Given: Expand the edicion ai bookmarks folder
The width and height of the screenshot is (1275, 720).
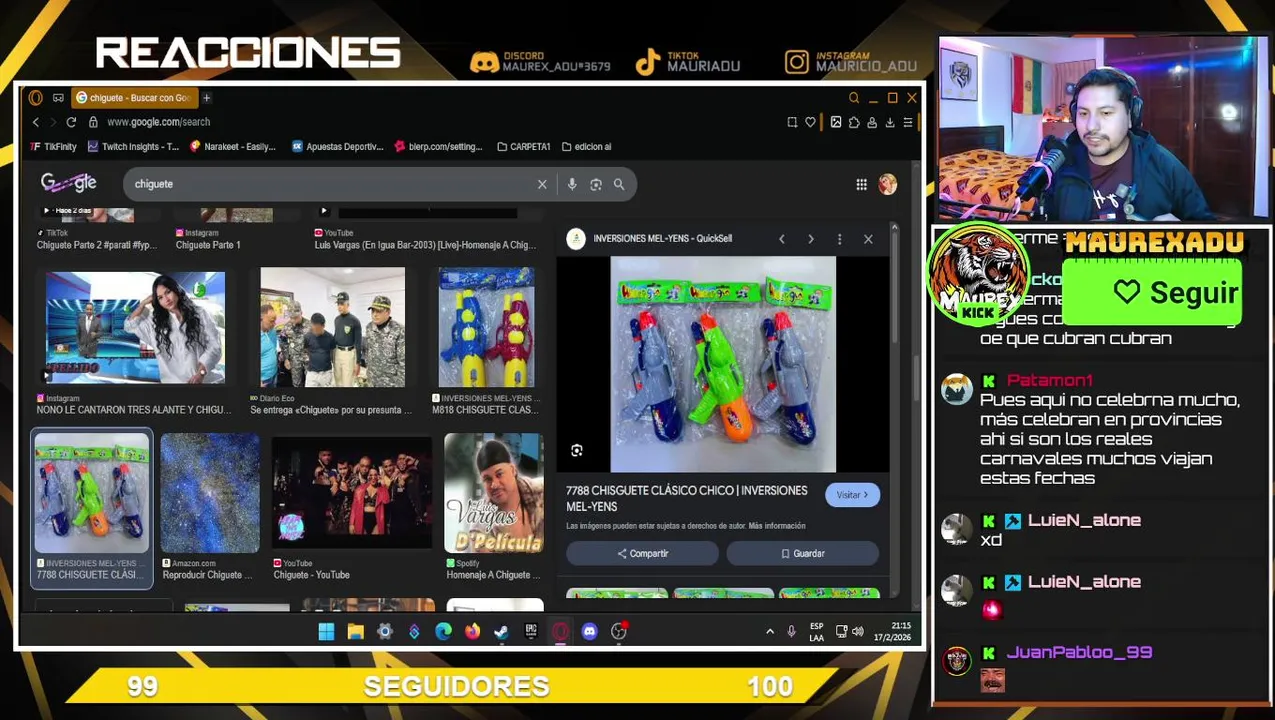Looking at the screenshot, I should tap(586, 147).
